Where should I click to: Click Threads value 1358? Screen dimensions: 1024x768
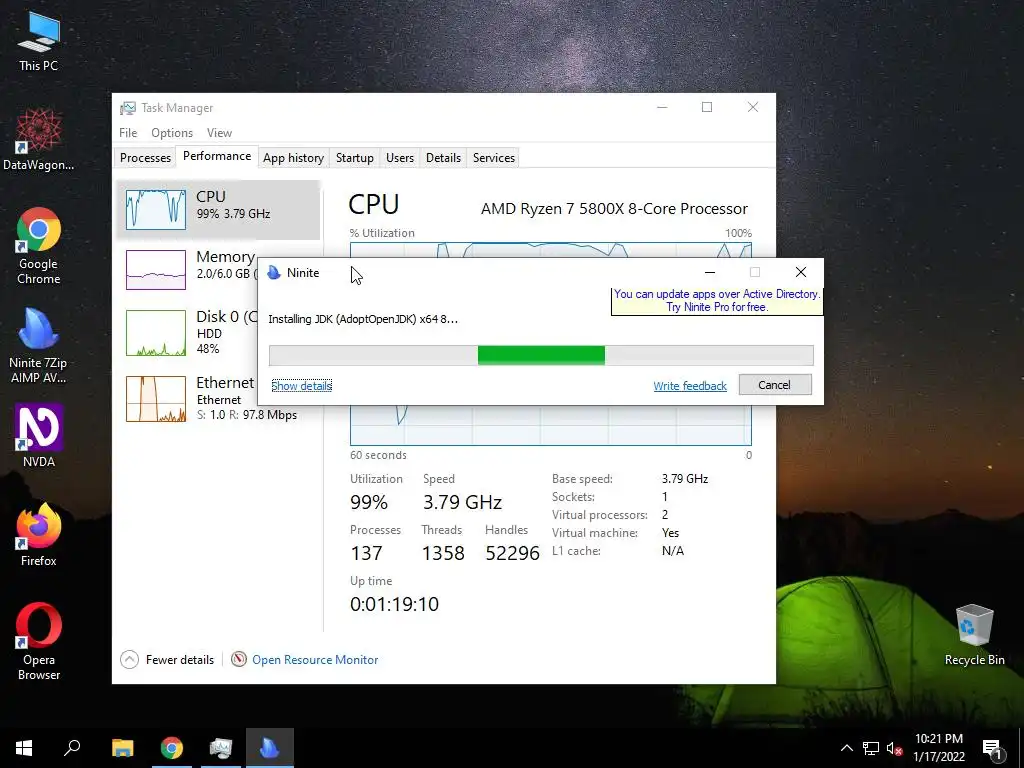(x=443, y=553)
